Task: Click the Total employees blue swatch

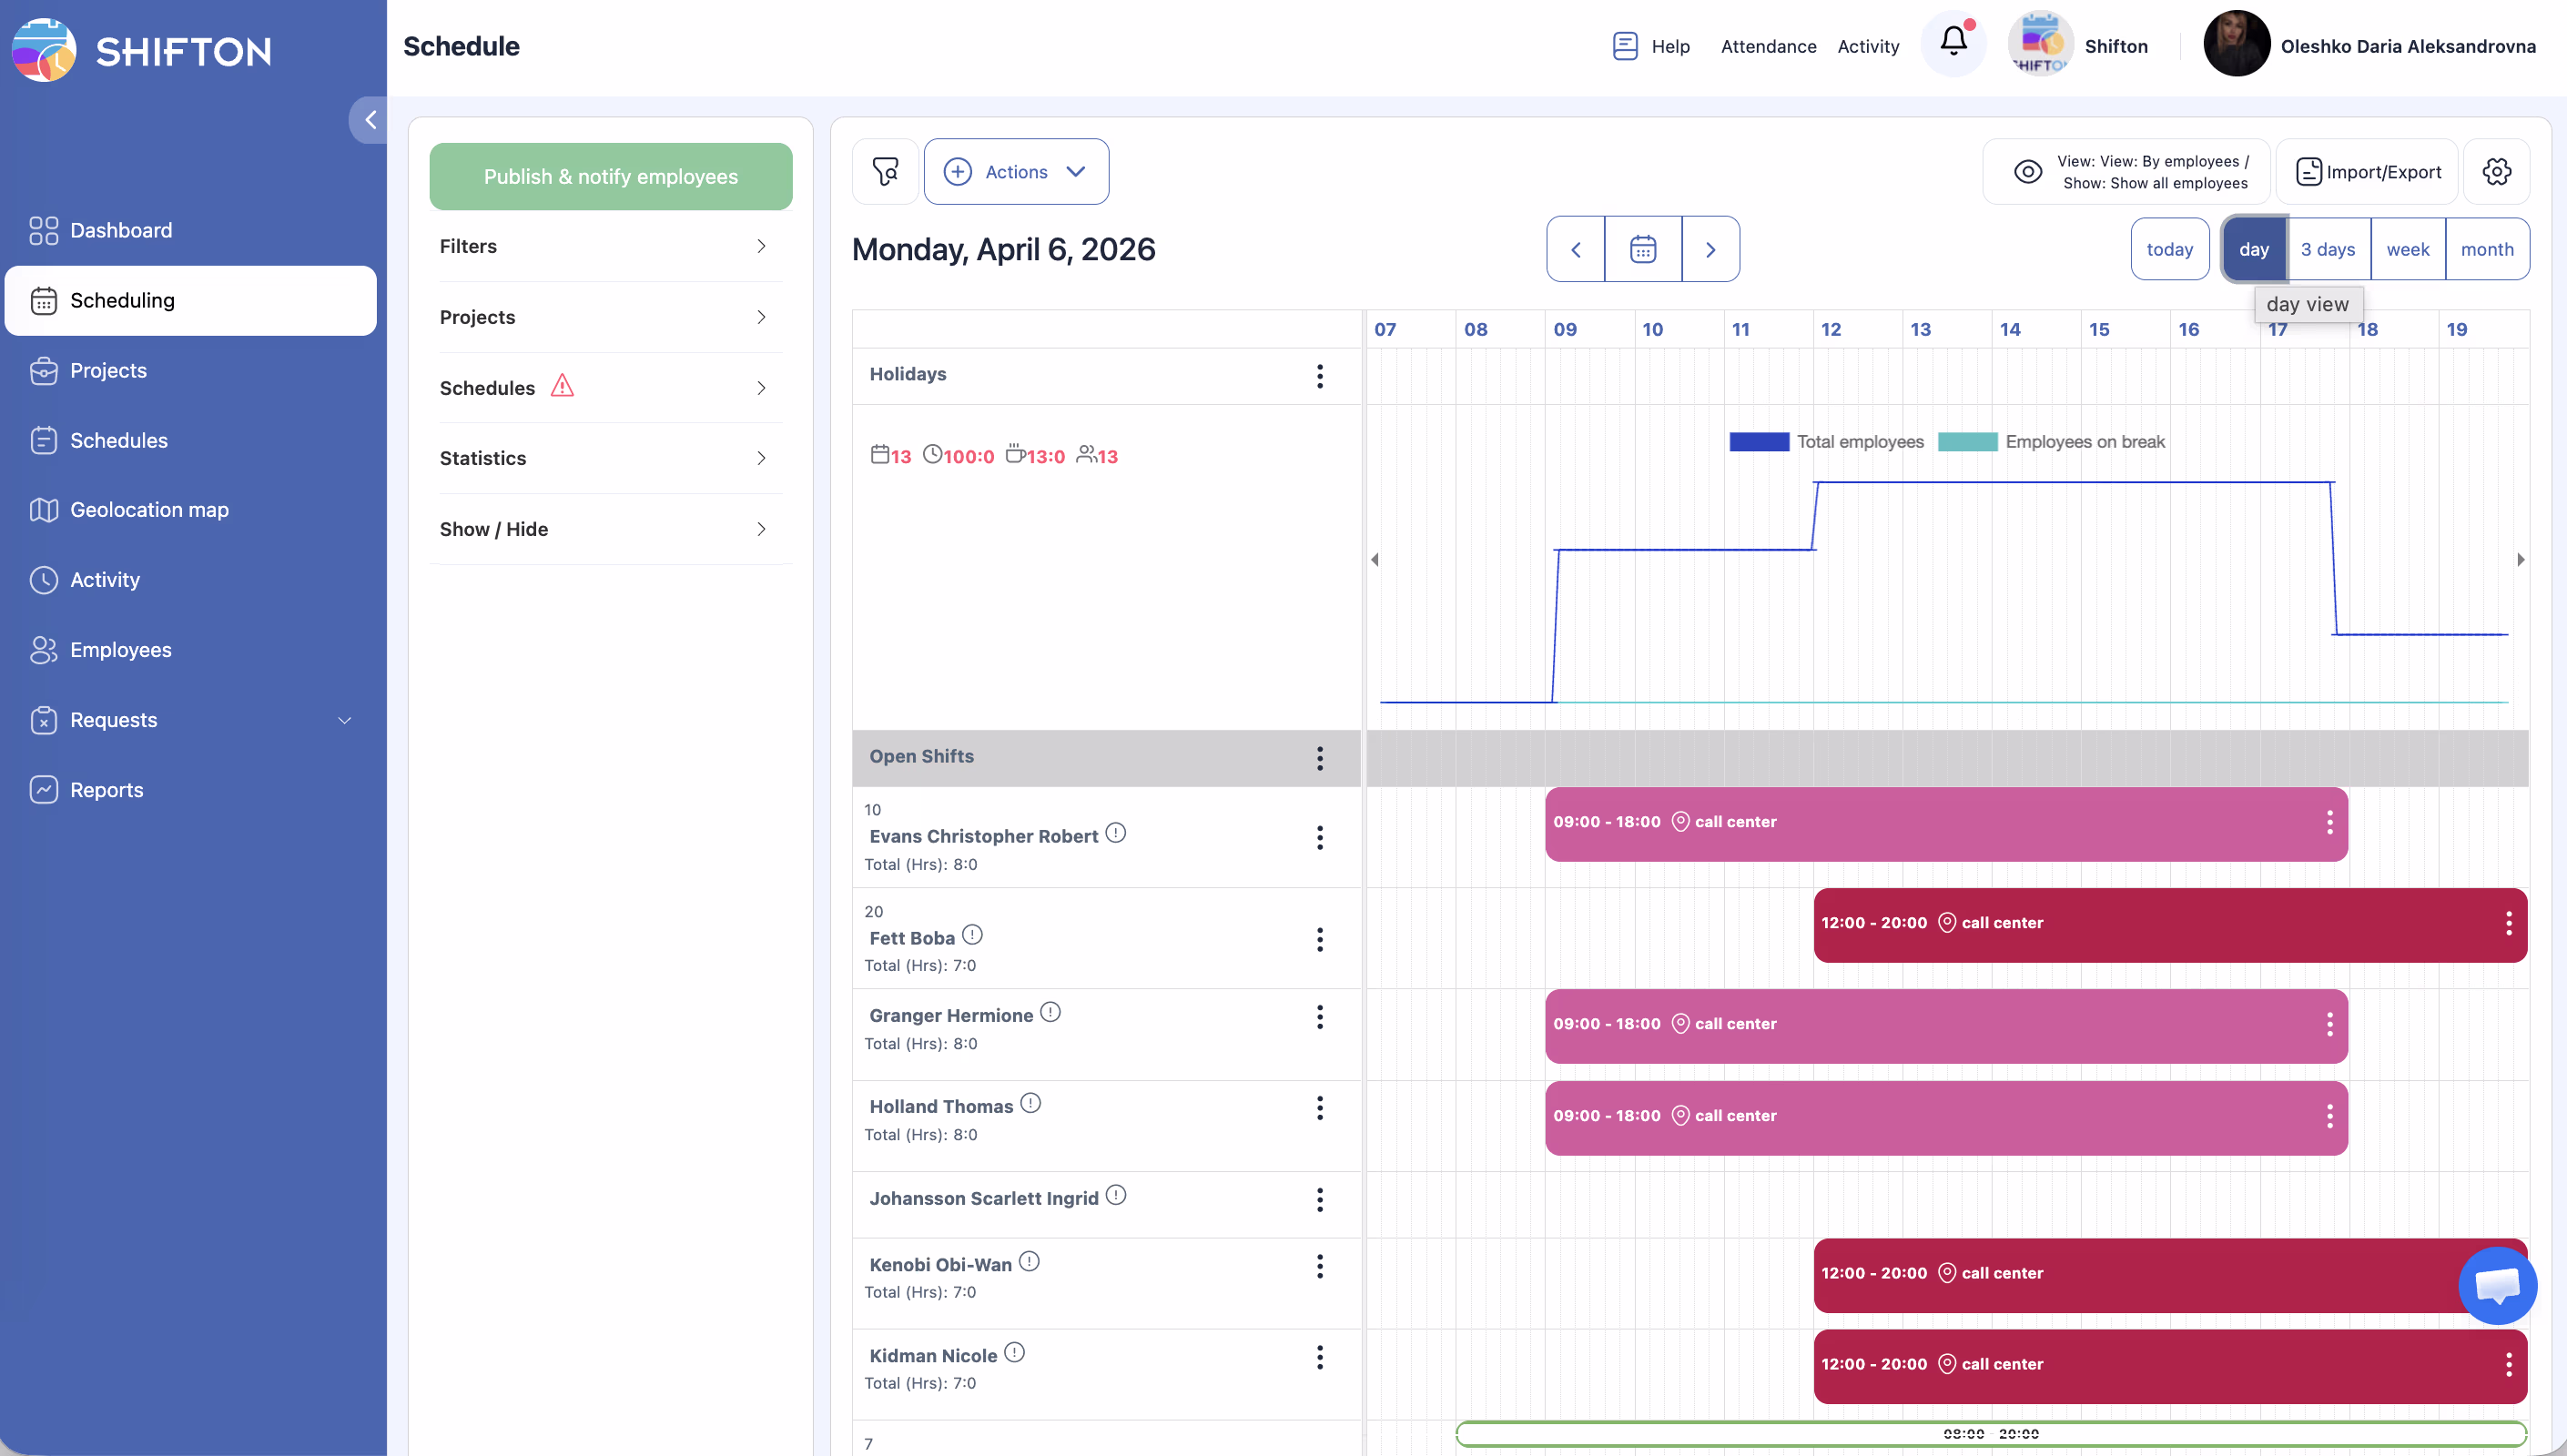Action: [1759, 442]
